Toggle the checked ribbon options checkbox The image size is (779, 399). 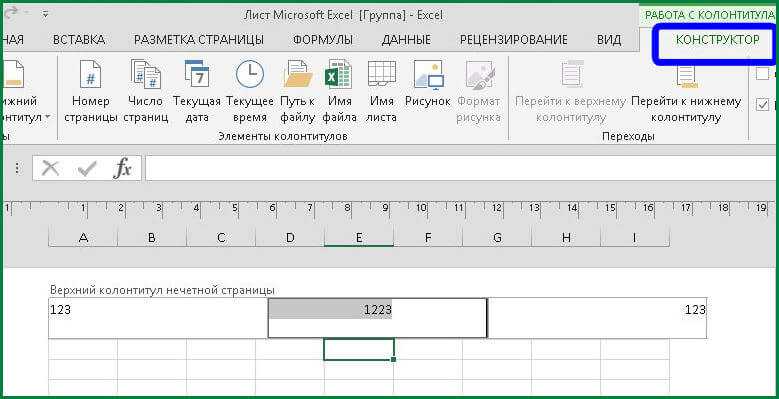tap(762, 105)
